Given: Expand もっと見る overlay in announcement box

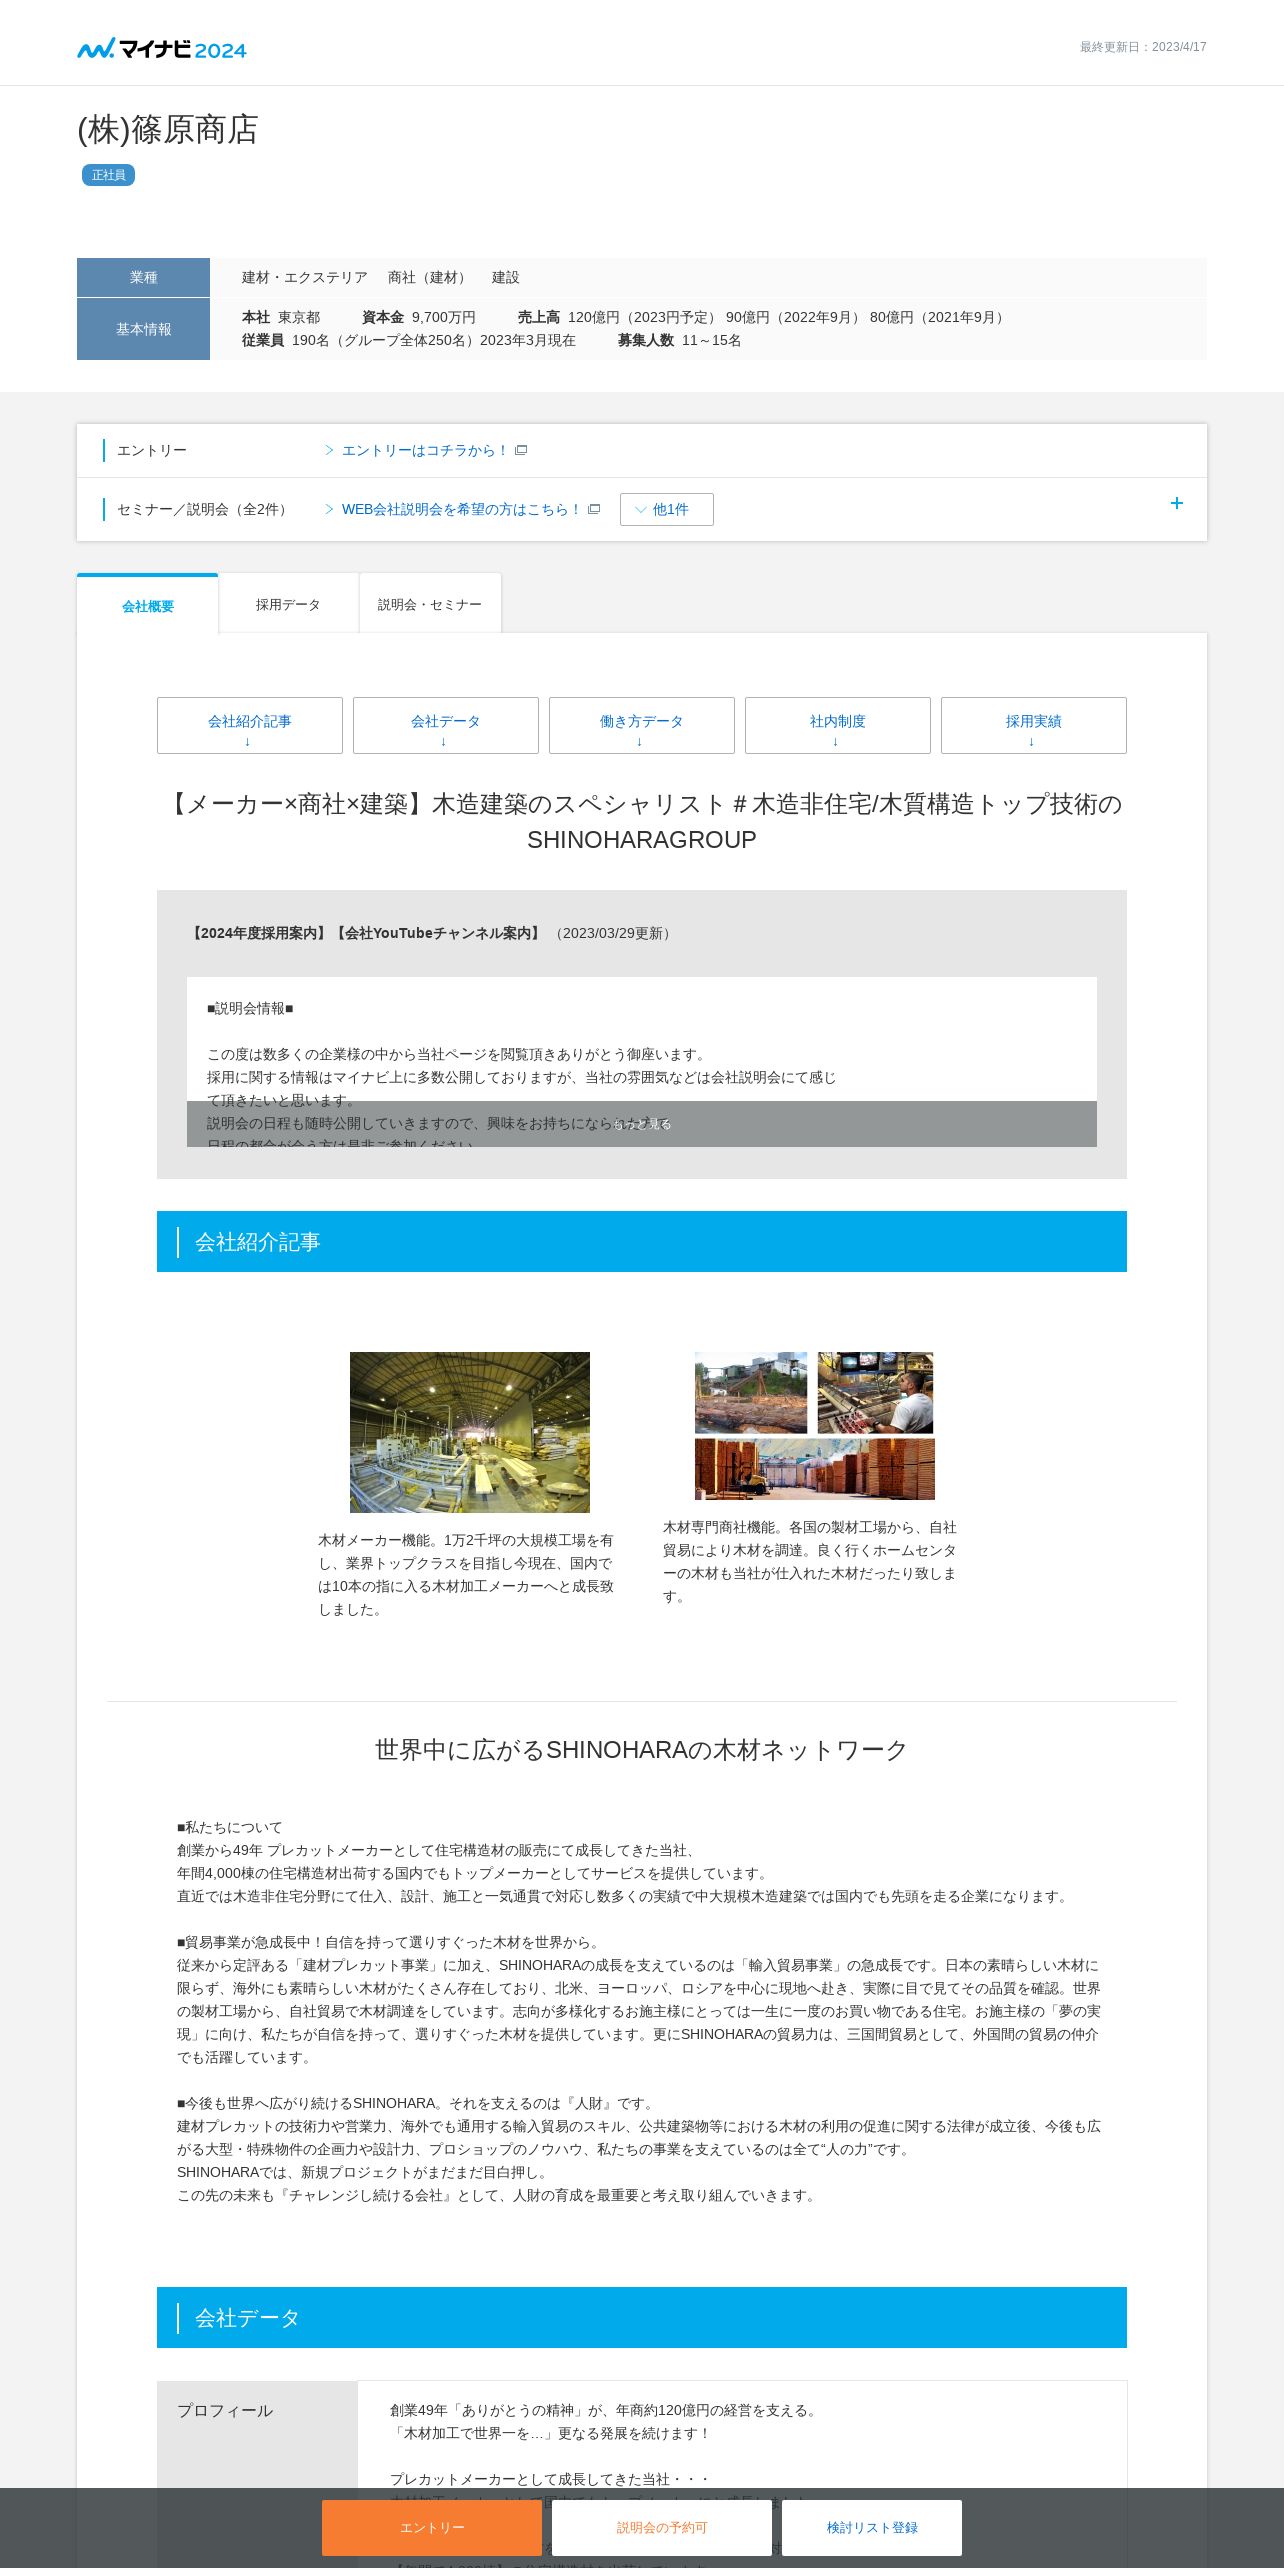Looking at the screenshot, I should tap(642, 1124).
